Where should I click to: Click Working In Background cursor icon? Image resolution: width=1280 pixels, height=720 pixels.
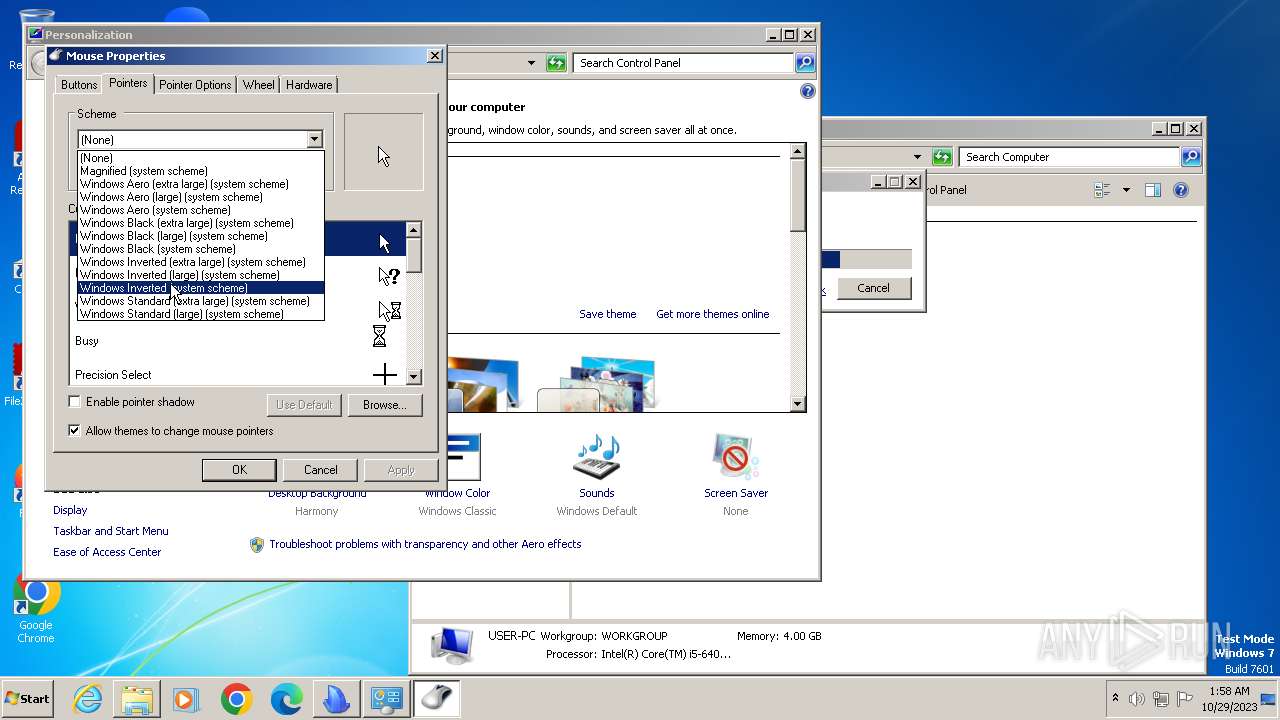[389, 310]
